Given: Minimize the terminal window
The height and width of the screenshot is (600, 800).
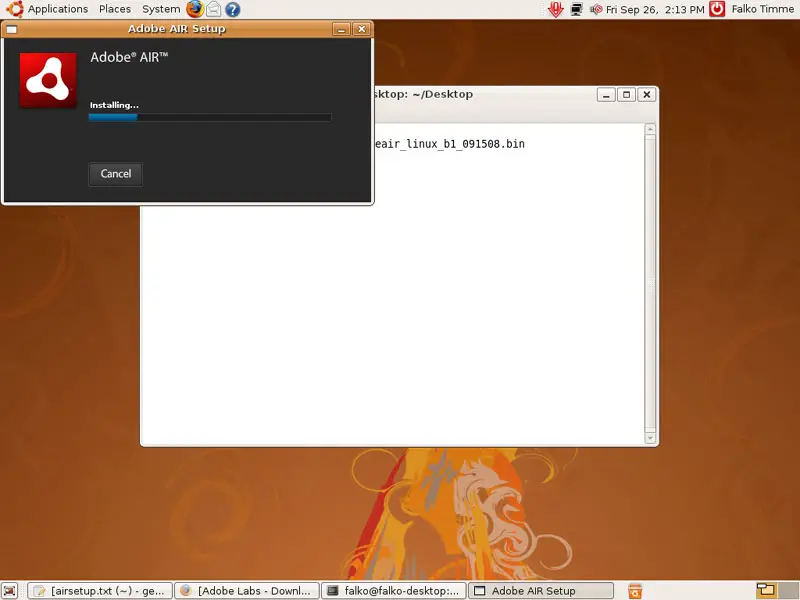Looking at the screenshot, I should click(606, 94).
